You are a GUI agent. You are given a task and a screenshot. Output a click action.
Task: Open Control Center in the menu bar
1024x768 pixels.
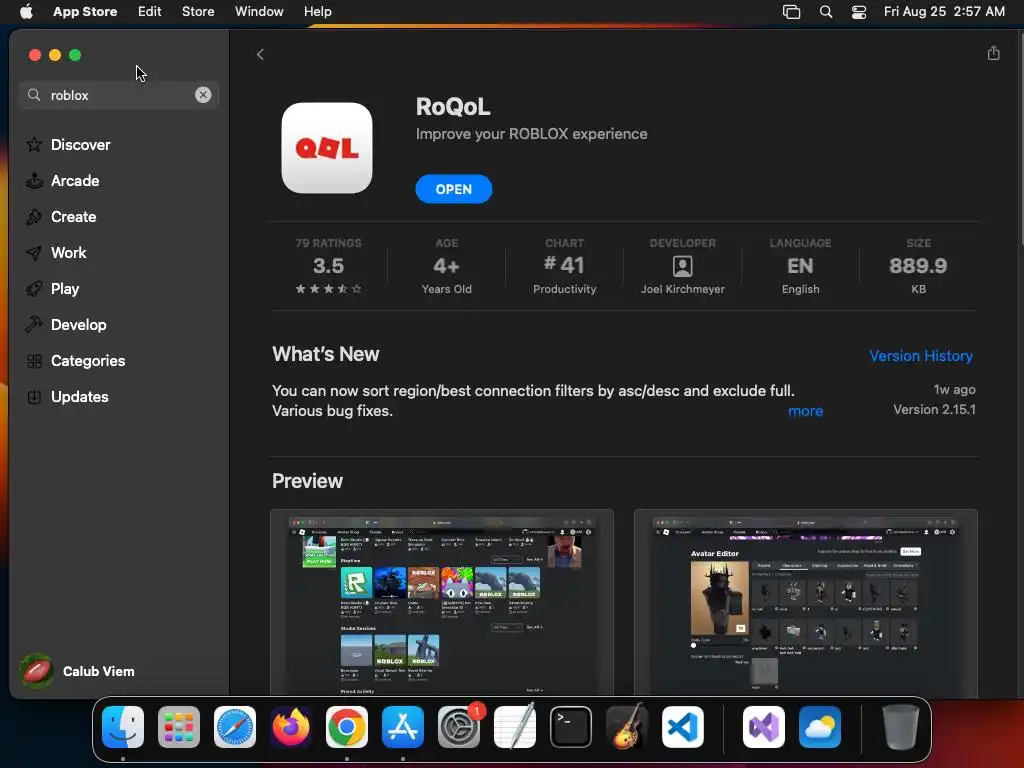click(859, 11)
